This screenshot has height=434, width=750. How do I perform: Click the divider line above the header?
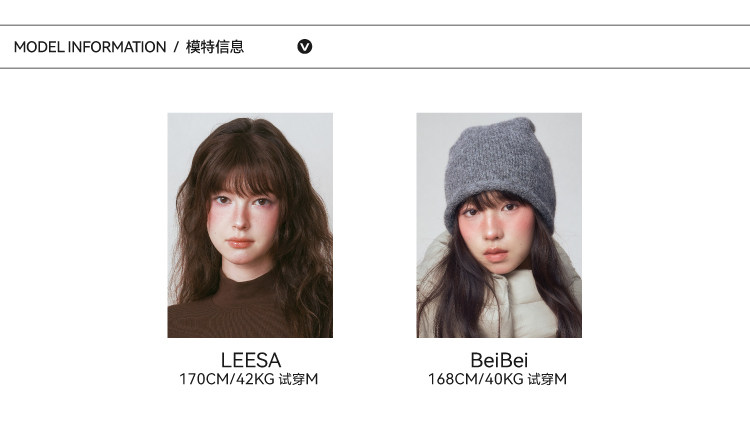(375, 25)
